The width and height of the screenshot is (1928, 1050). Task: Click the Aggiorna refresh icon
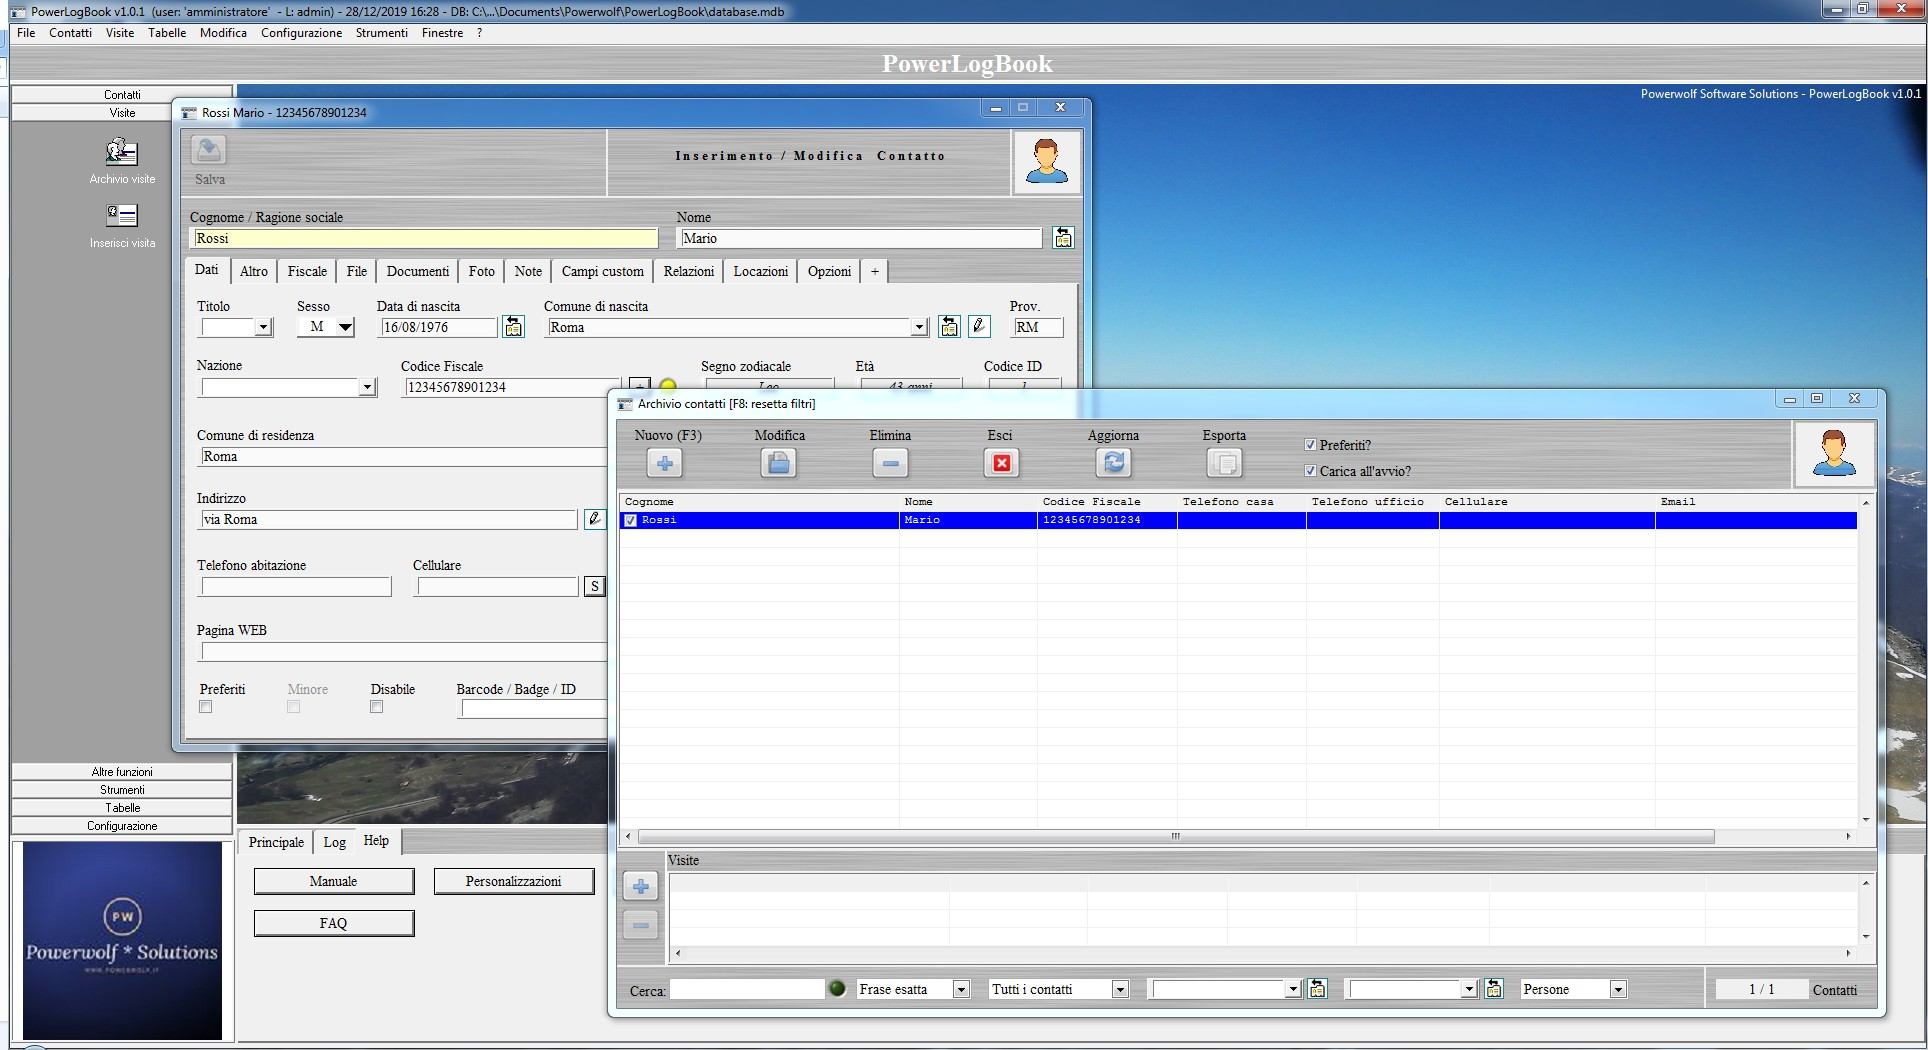pos(1113,463)
